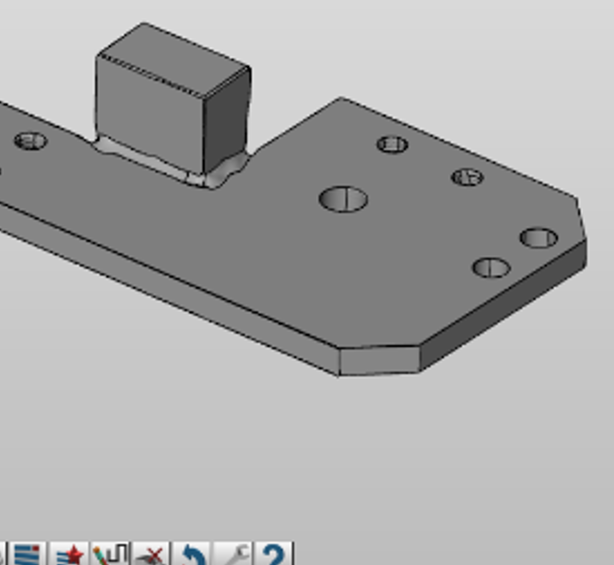The height and width of the screenshot is (565, 614).
Task: Click the blue question mark help icon
Action: 274,554
